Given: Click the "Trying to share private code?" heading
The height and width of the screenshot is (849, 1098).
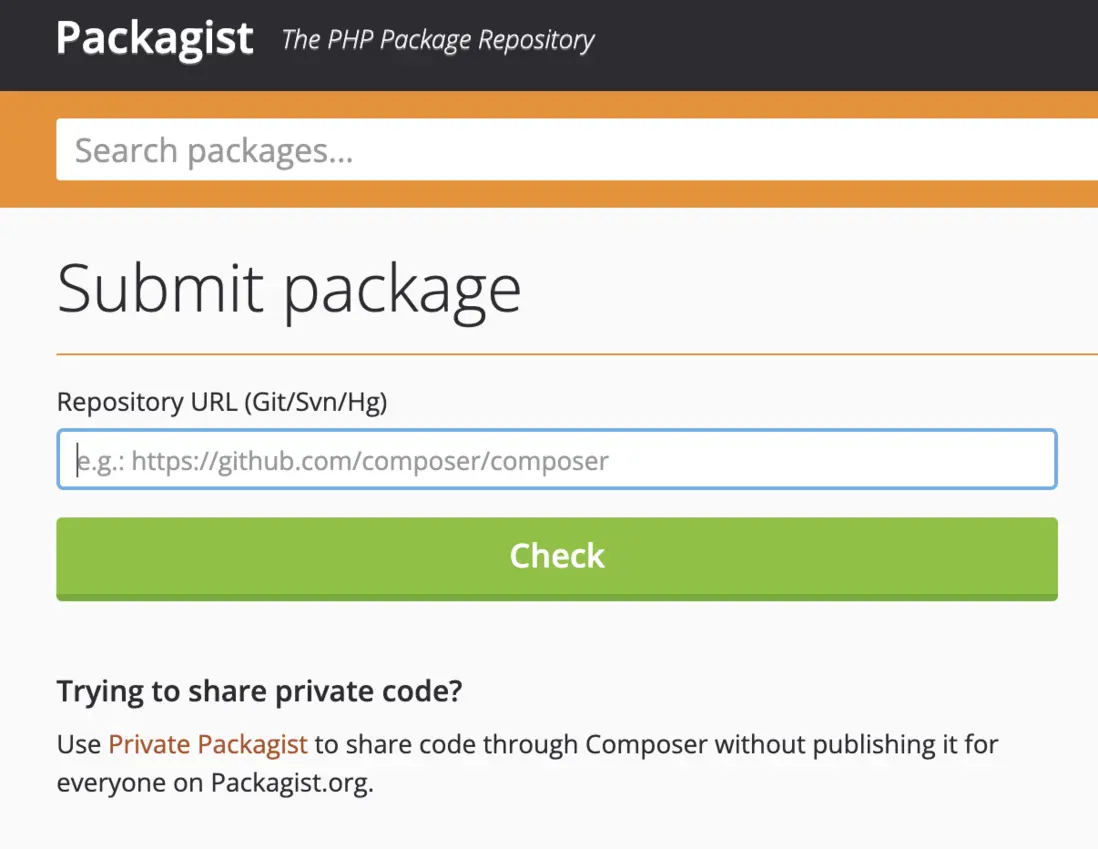Looking at the screenshot, I should pyautogui.click(x=260, y=691).
